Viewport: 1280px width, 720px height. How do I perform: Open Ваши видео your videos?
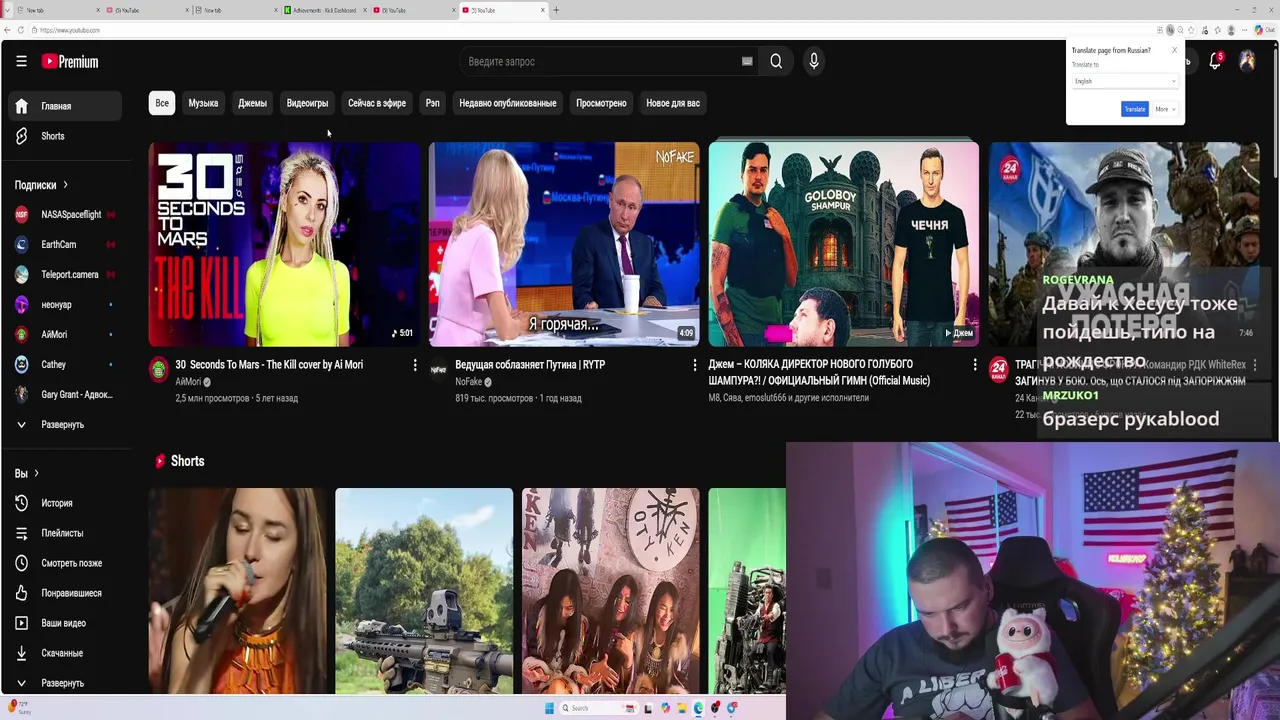coord(64,623)
